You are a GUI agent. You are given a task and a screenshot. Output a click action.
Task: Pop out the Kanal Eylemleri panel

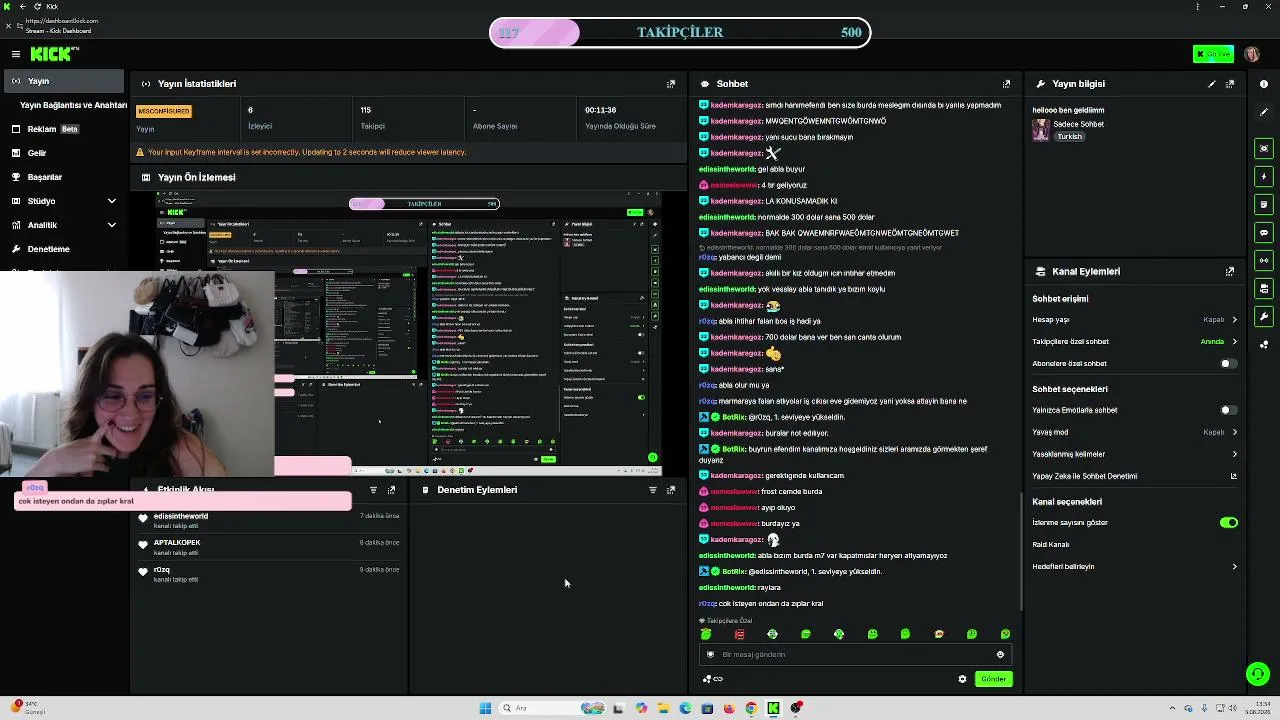(x=1230, y=271)
